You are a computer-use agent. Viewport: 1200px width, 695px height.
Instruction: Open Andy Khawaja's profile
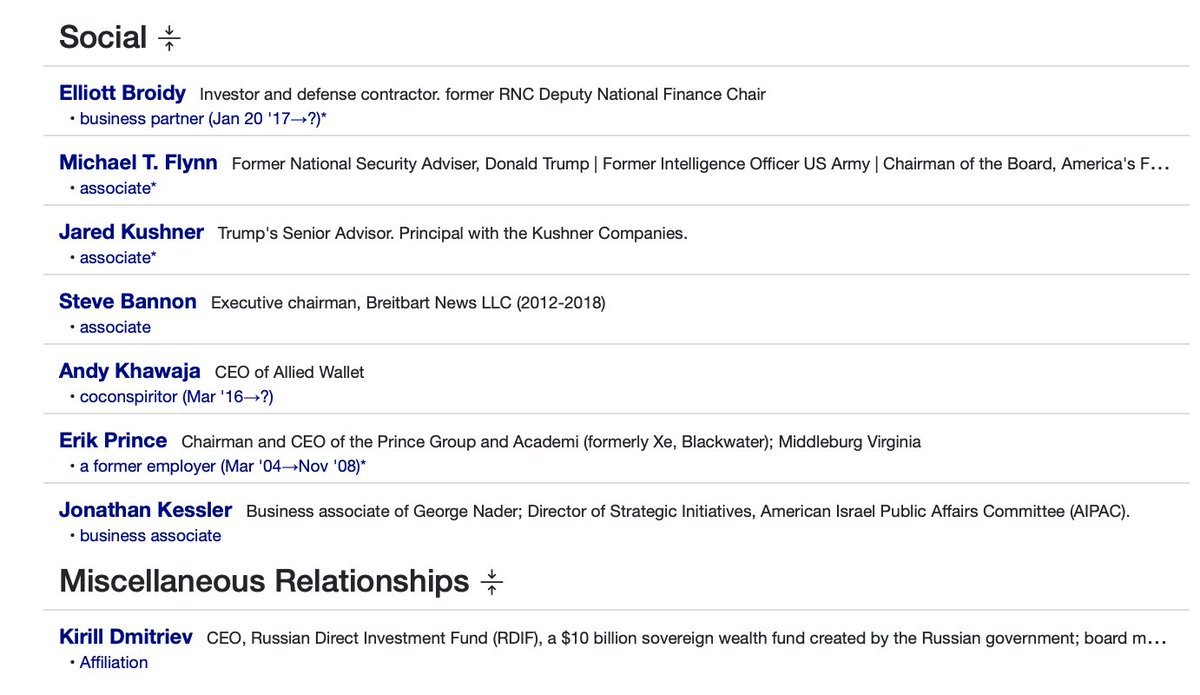[129, 371]
